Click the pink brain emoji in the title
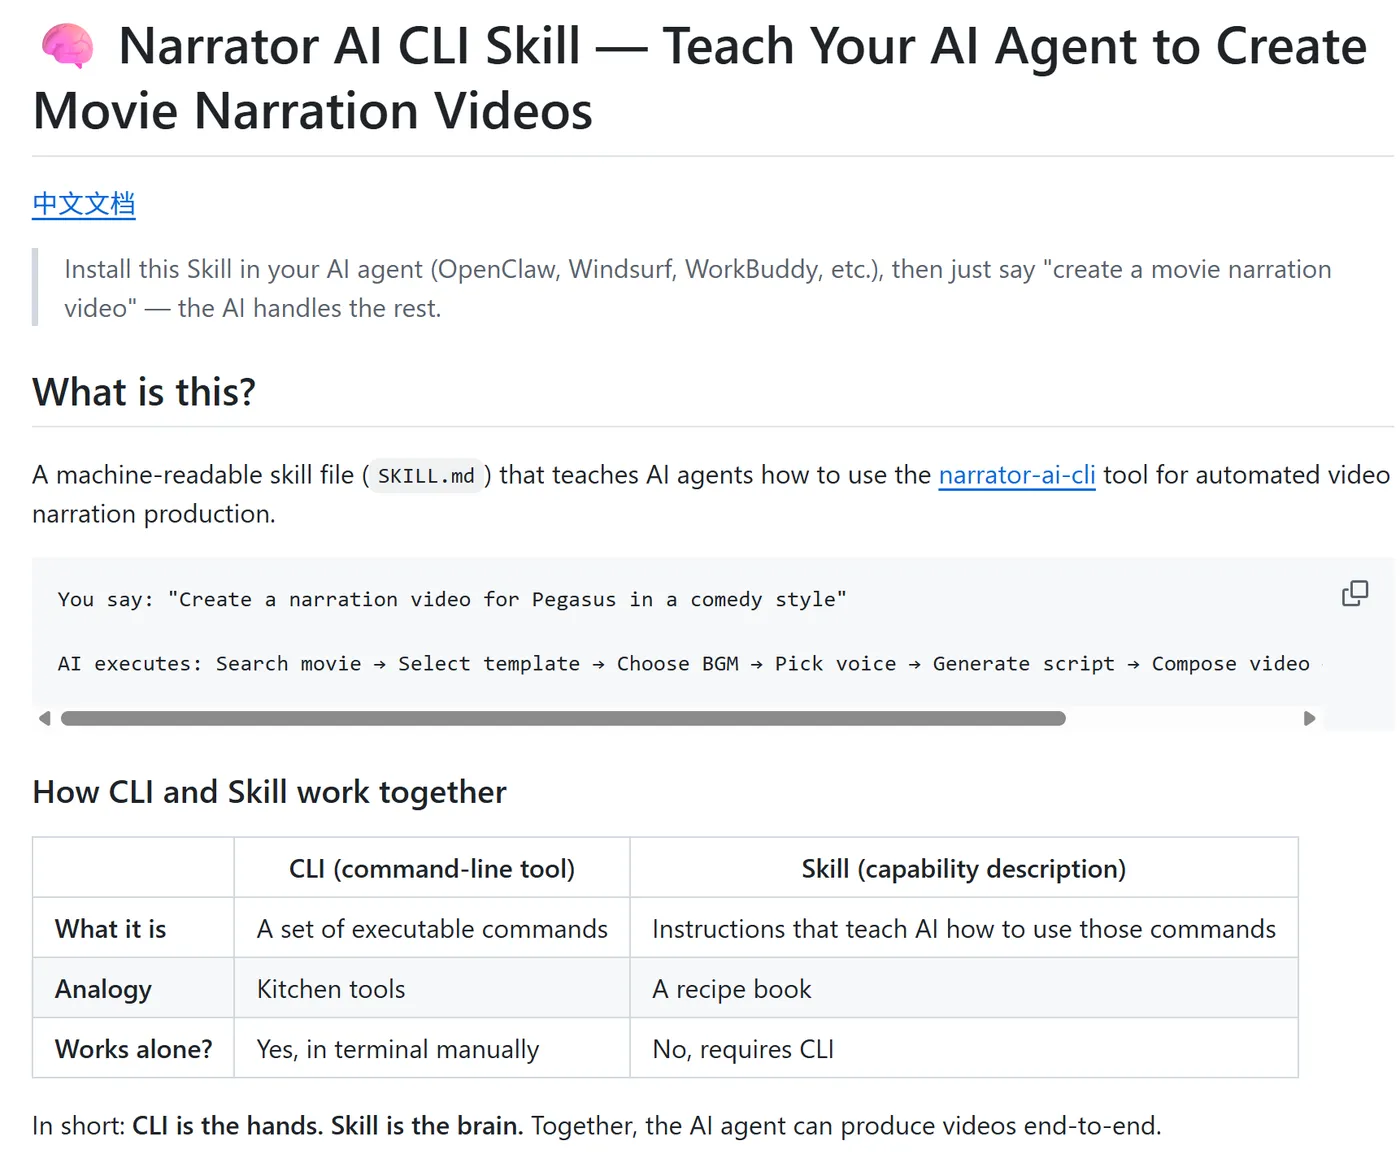The width and height of the screenshot is (1400, 1167). click(x=68, y=47)
